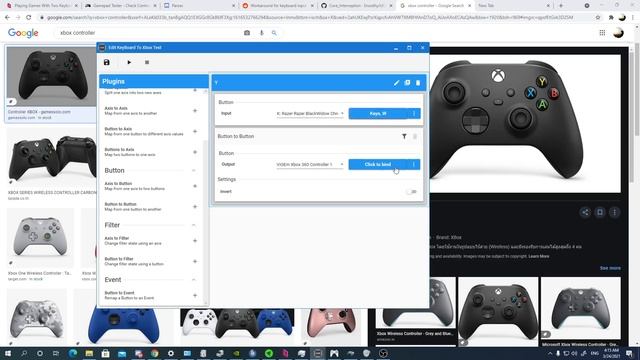
Task: Add the Button to Filter plugin
Action: (195, 261)
